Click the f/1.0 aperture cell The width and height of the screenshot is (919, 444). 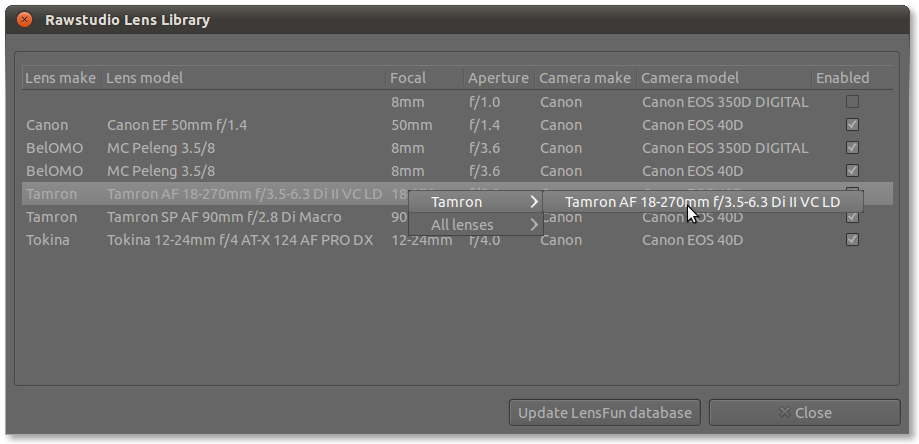coord(485,103)
